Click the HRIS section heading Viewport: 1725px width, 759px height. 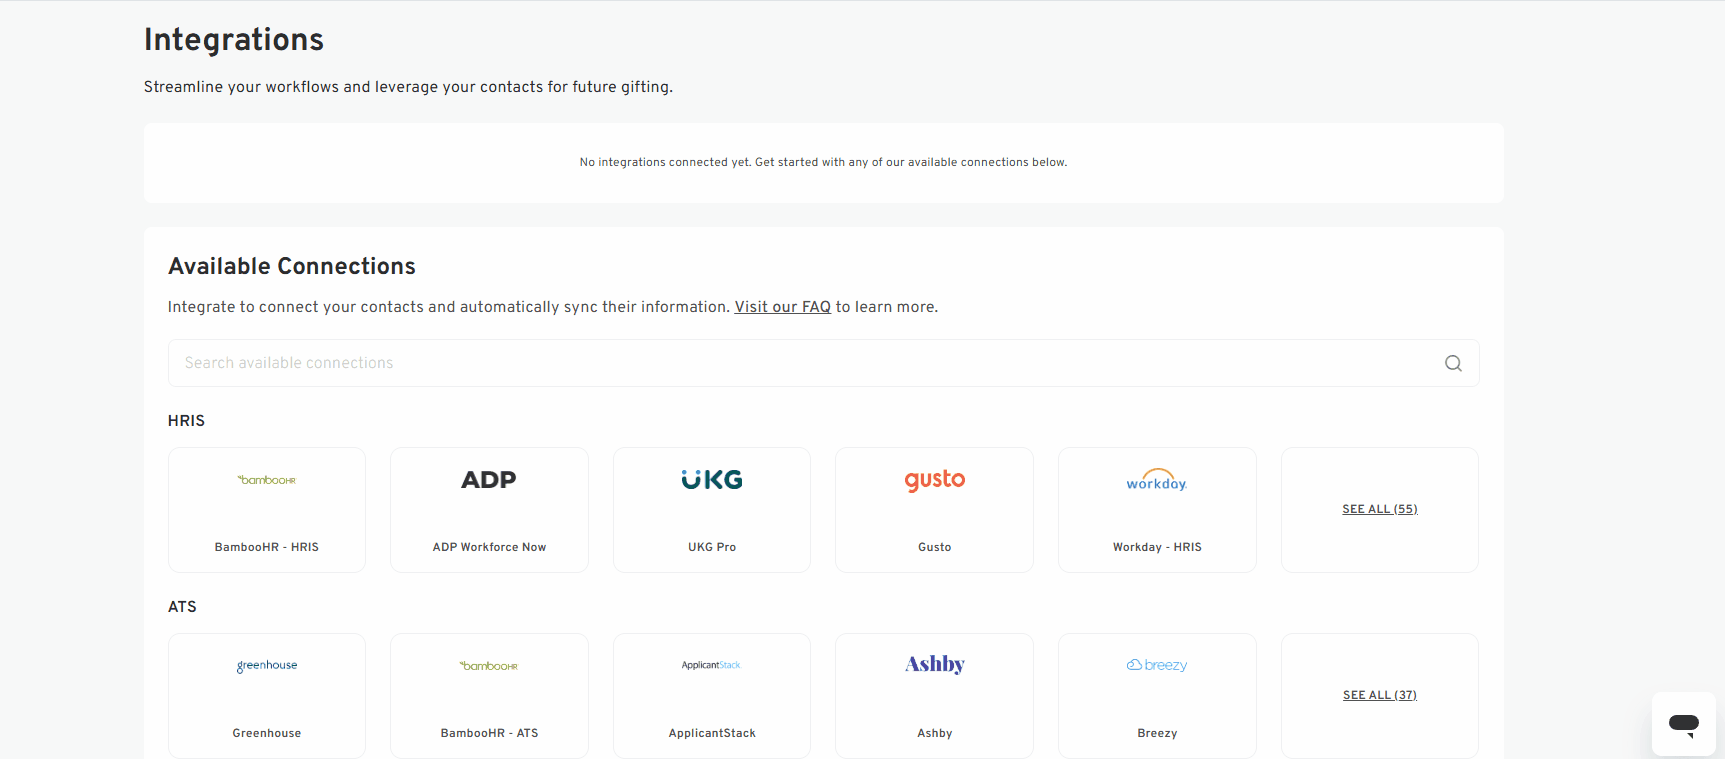(x=186, y=421)
